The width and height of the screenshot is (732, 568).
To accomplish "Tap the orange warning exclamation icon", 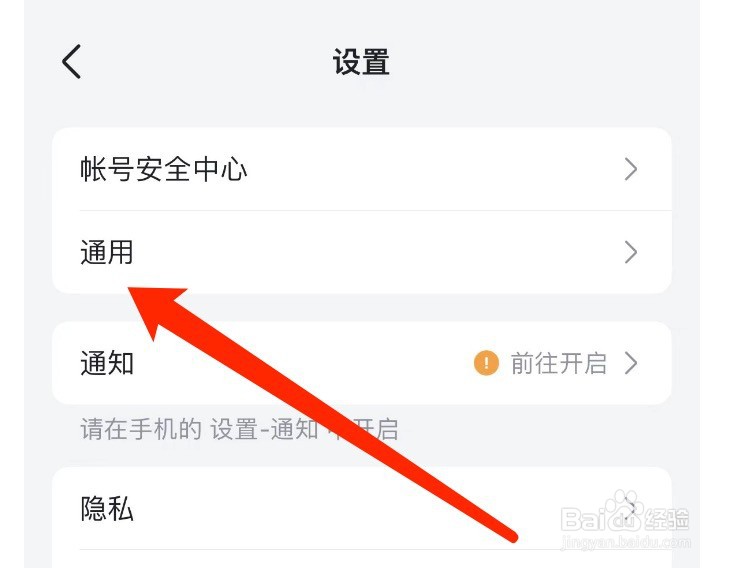I will click(486, 363).
